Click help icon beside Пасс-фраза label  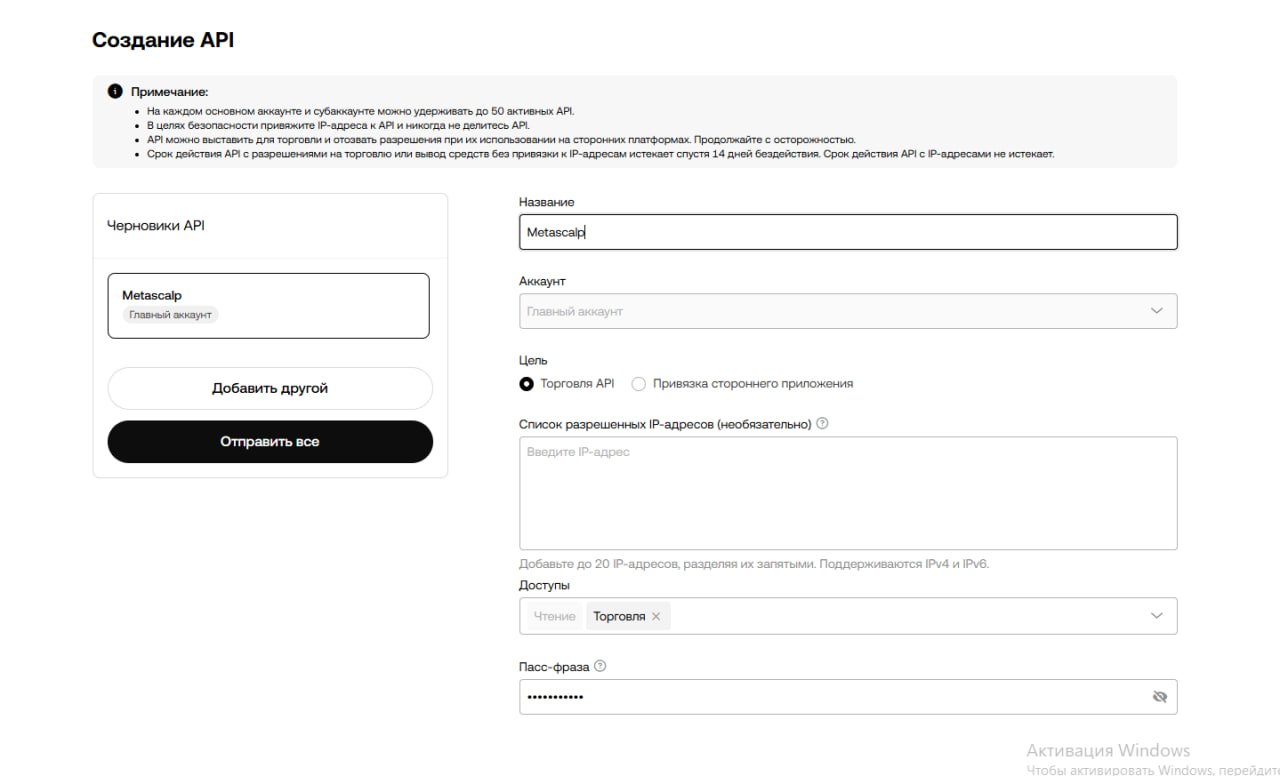point(600,666)
